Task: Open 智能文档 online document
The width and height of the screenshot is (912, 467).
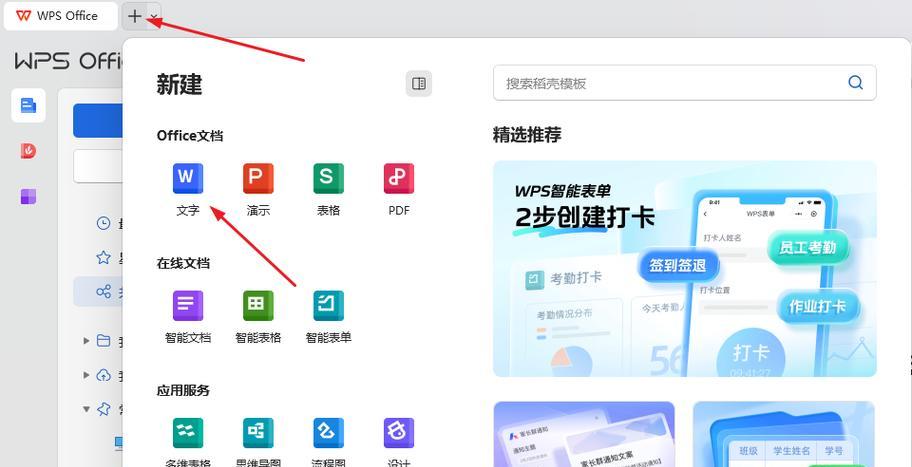Action: (x=188, y=317)
